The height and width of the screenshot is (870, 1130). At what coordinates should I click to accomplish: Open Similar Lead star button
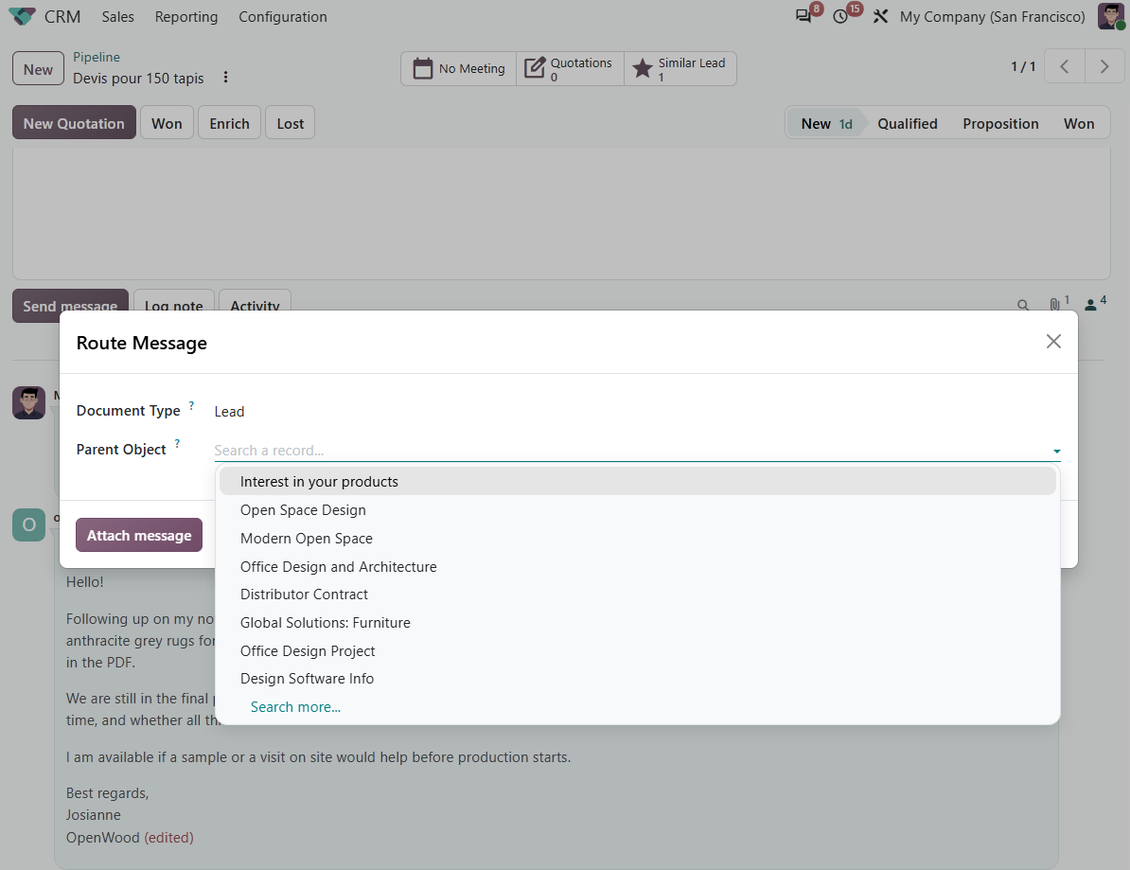(680, 68)
